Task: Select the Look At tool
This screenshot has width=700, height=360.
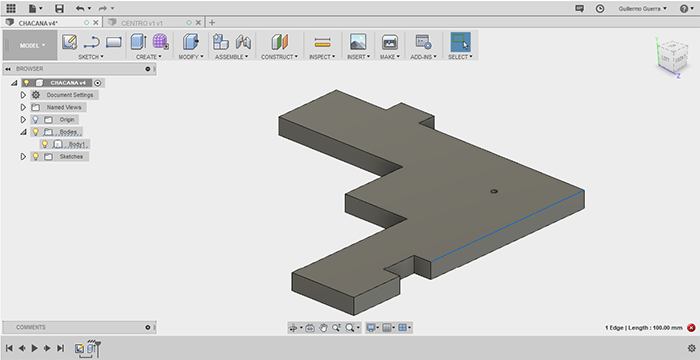Action: click(309, 328)
